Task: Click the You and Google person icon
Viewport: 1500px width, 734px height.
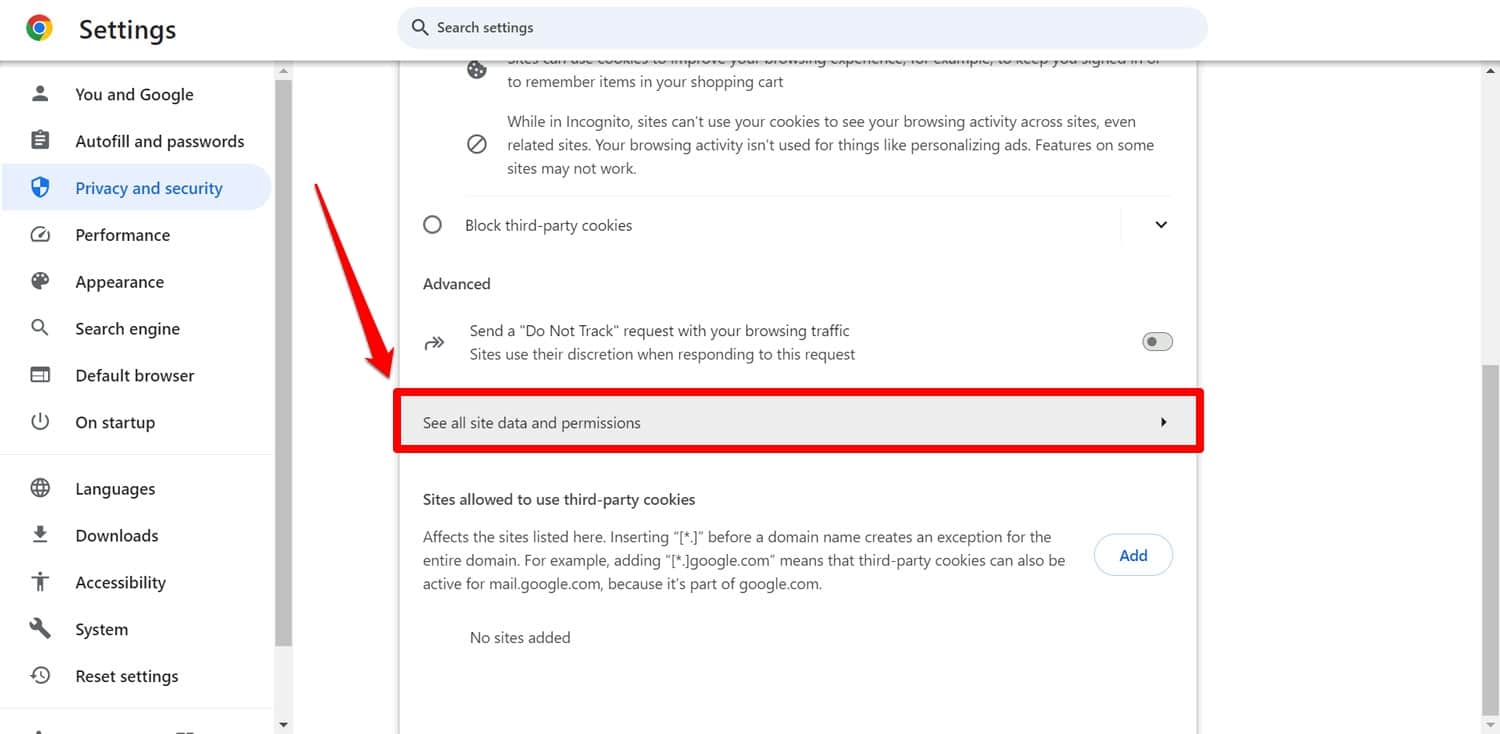Action: pyautogui.click(x=40, y=94)
